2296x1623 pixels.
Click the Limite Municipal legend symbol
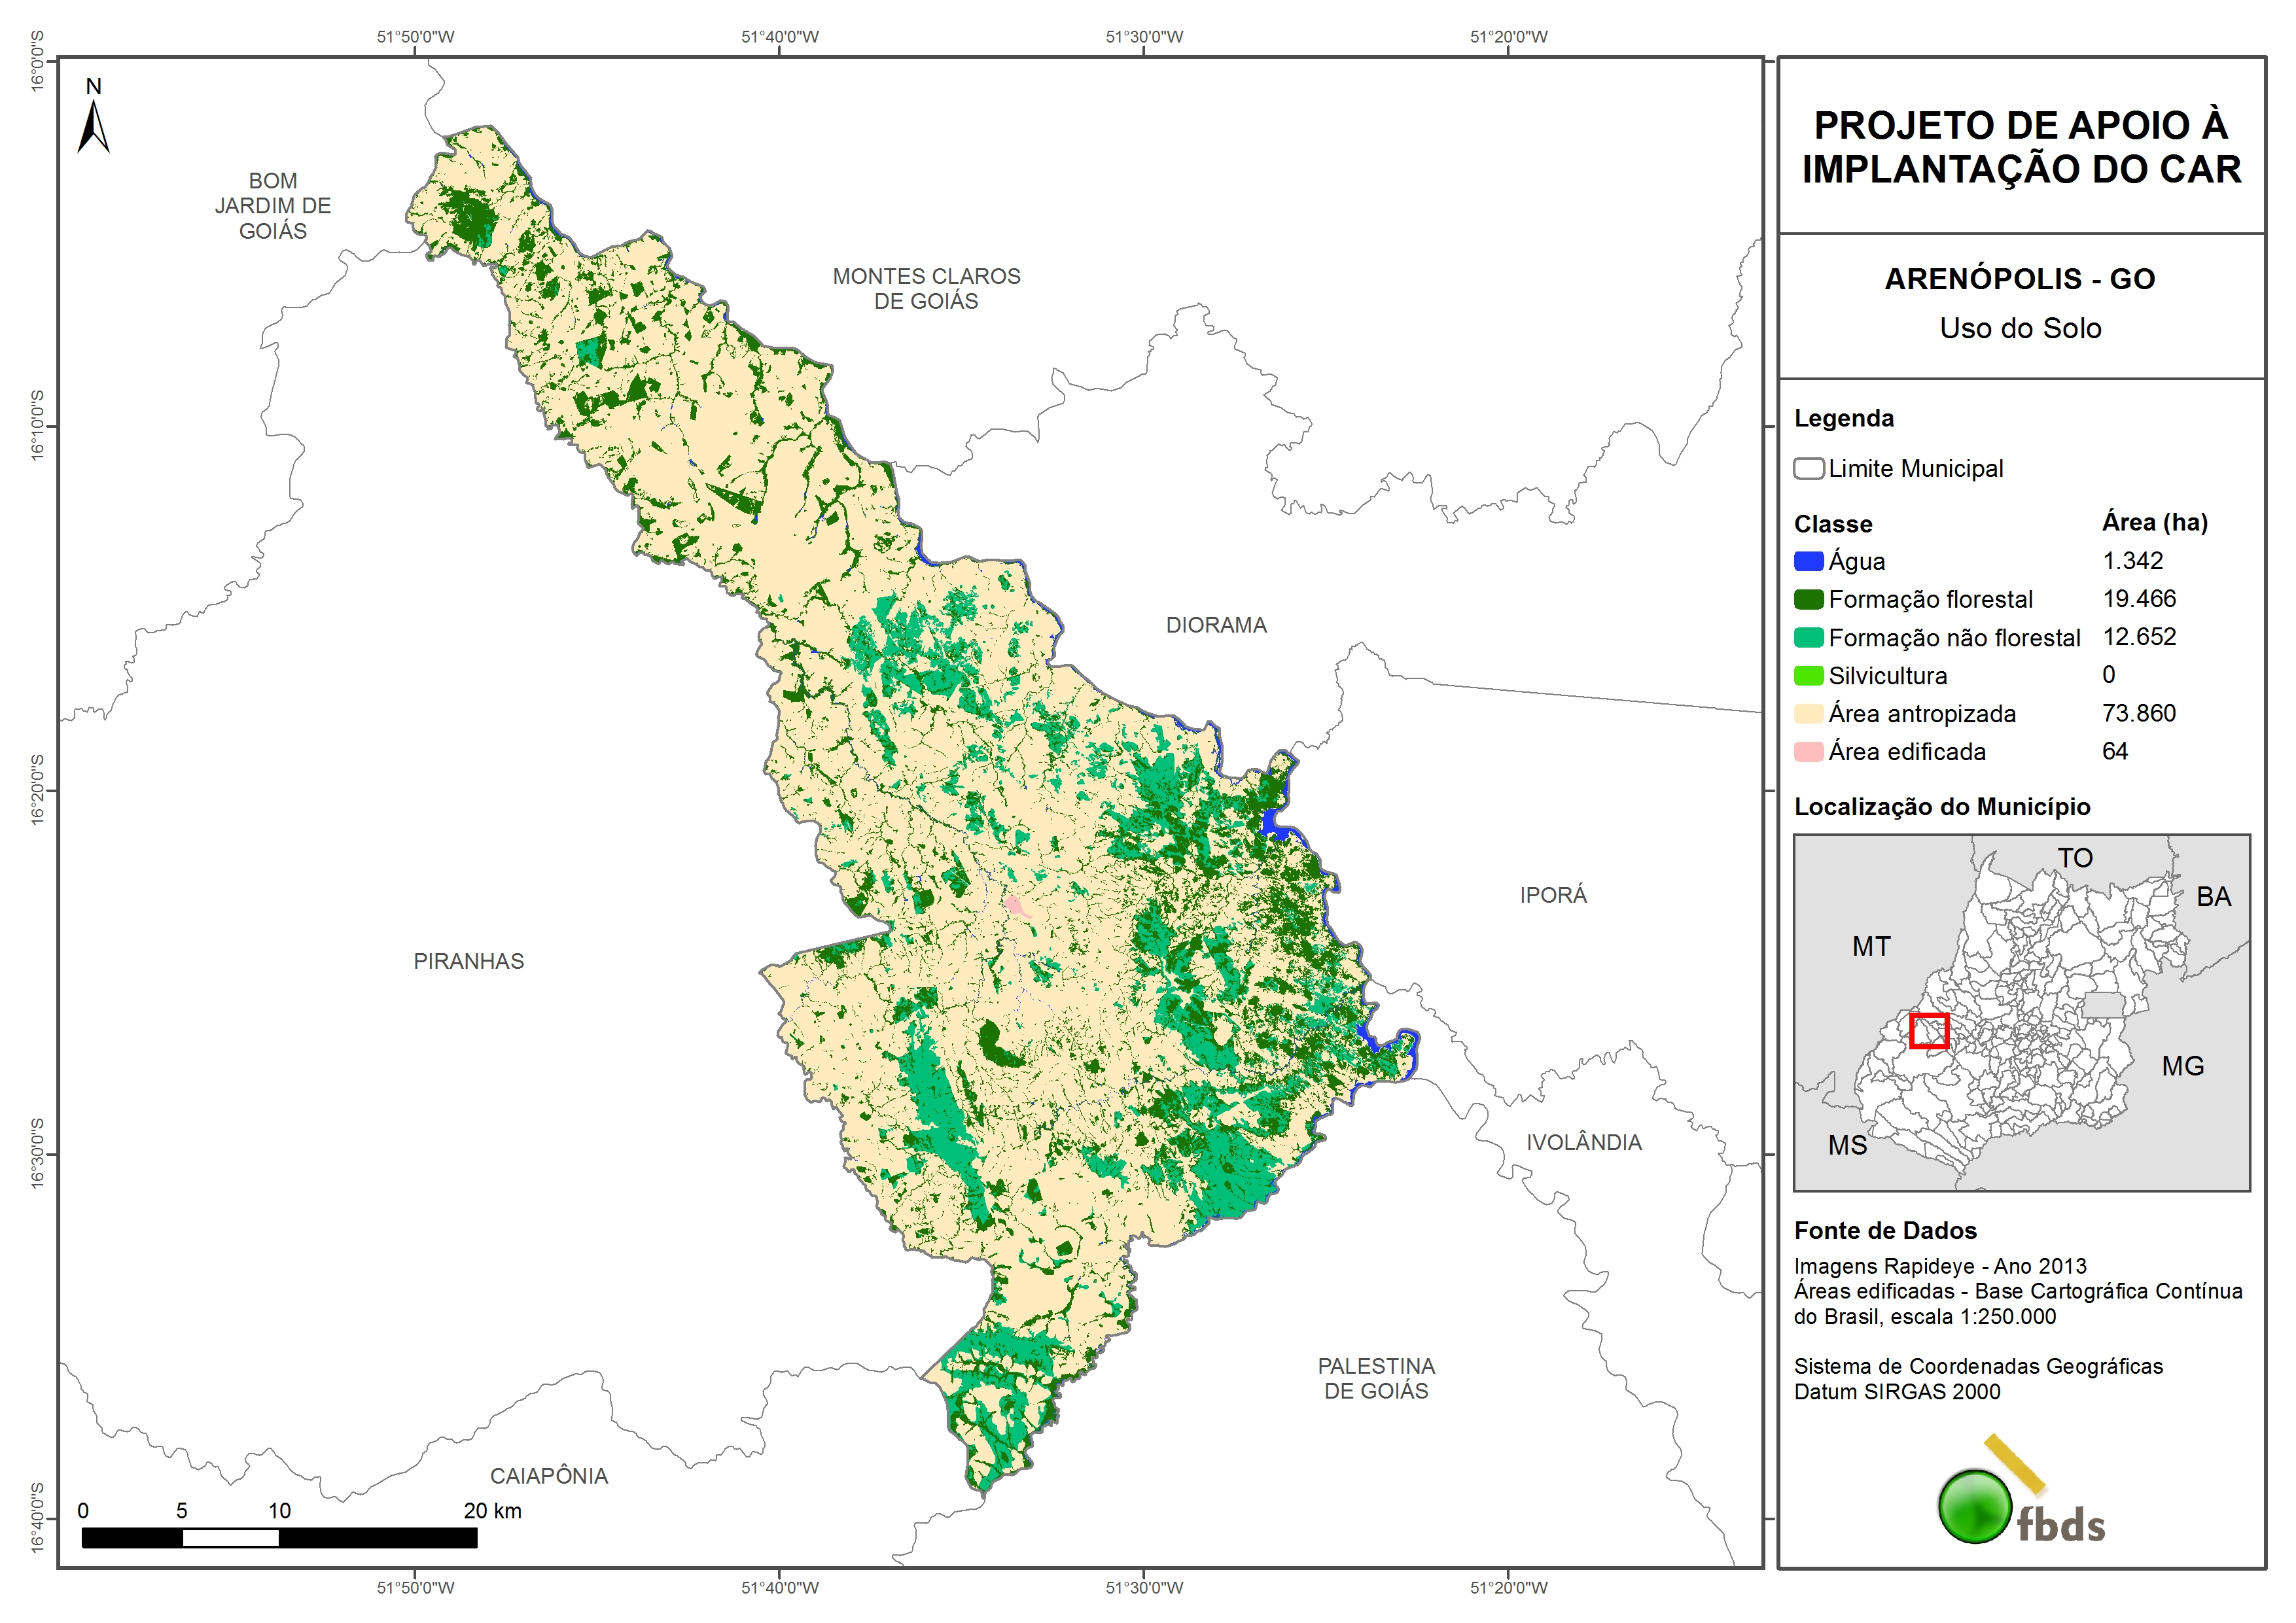1808,469
